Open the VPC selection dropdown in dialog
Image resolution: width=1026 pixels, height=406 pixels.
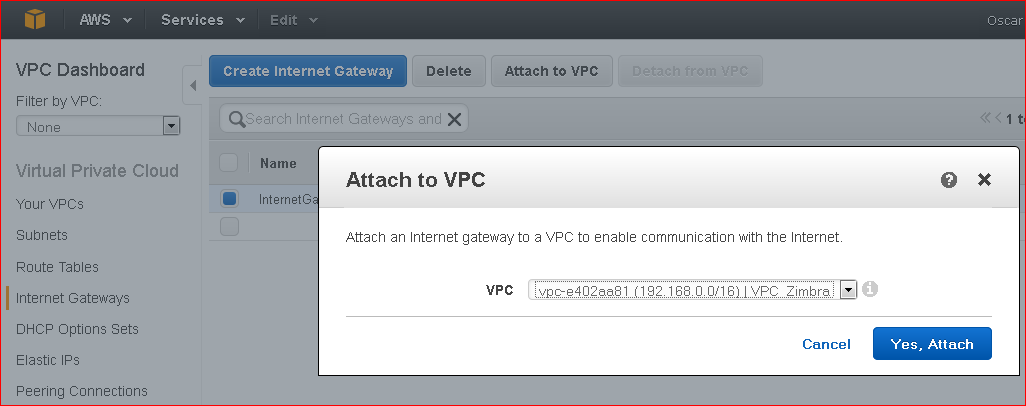click(x=692, y=289)
